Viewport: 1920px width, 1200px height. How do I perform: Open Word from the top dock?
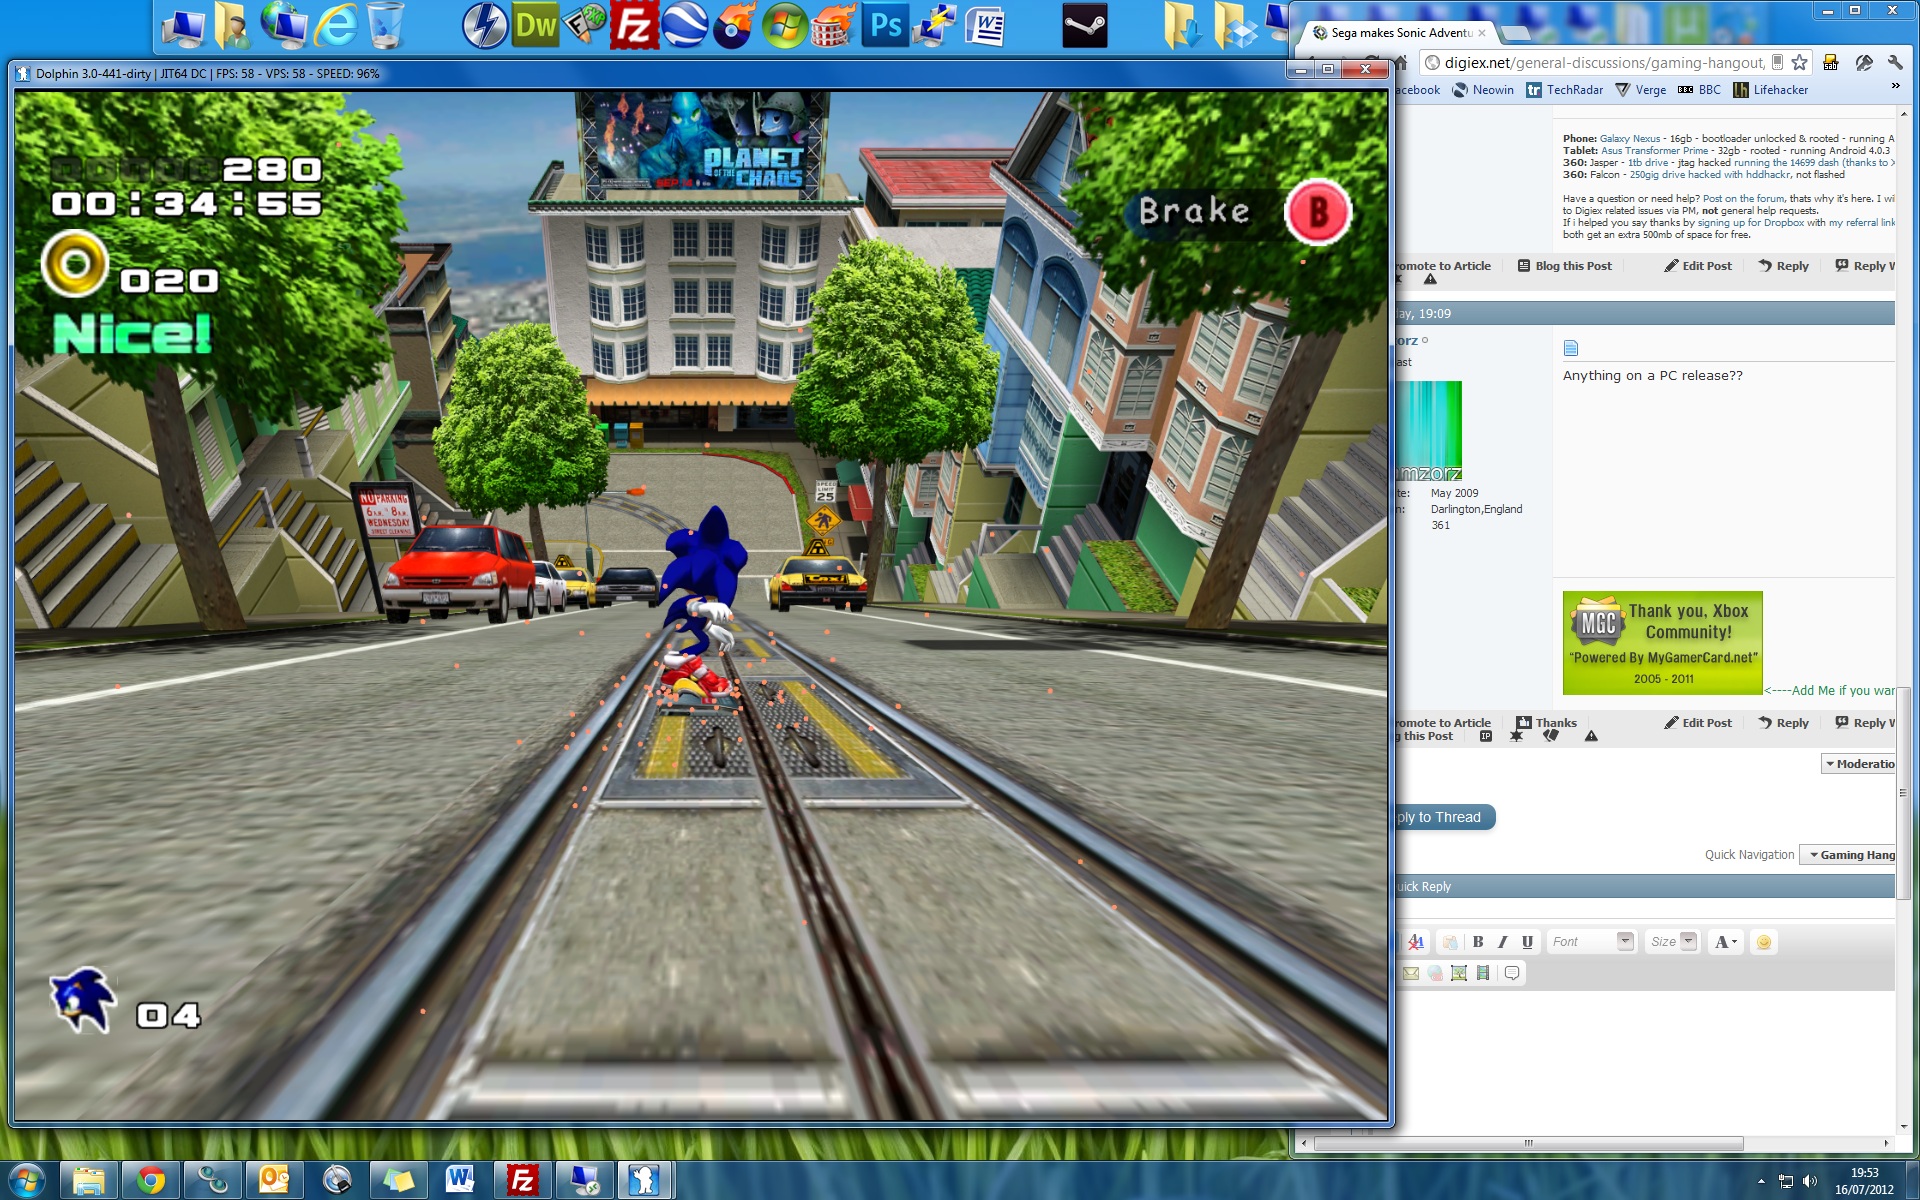(x=984, y=25)
